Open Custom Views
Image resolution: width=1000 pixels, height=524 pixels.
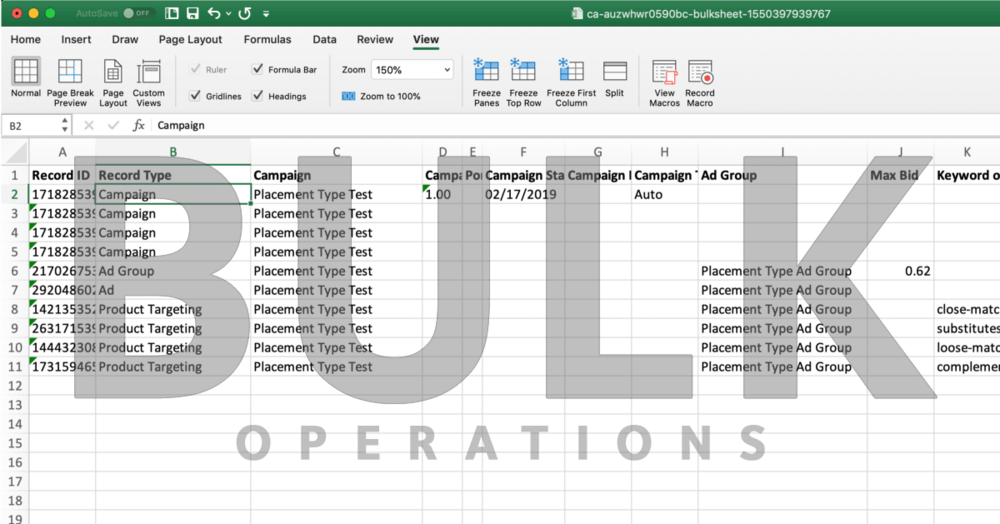click(149, 82)
